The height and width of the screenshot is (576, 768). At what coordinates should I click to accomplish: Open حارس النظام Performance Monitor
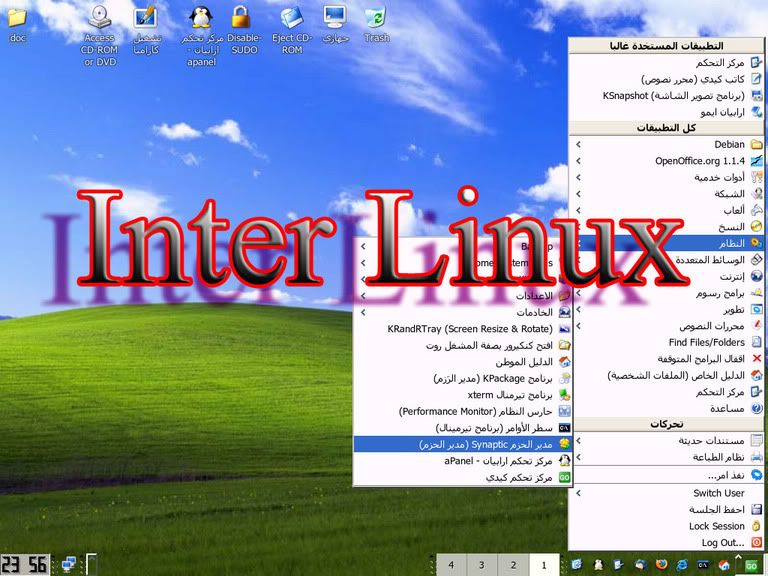(x=463, y=411)
